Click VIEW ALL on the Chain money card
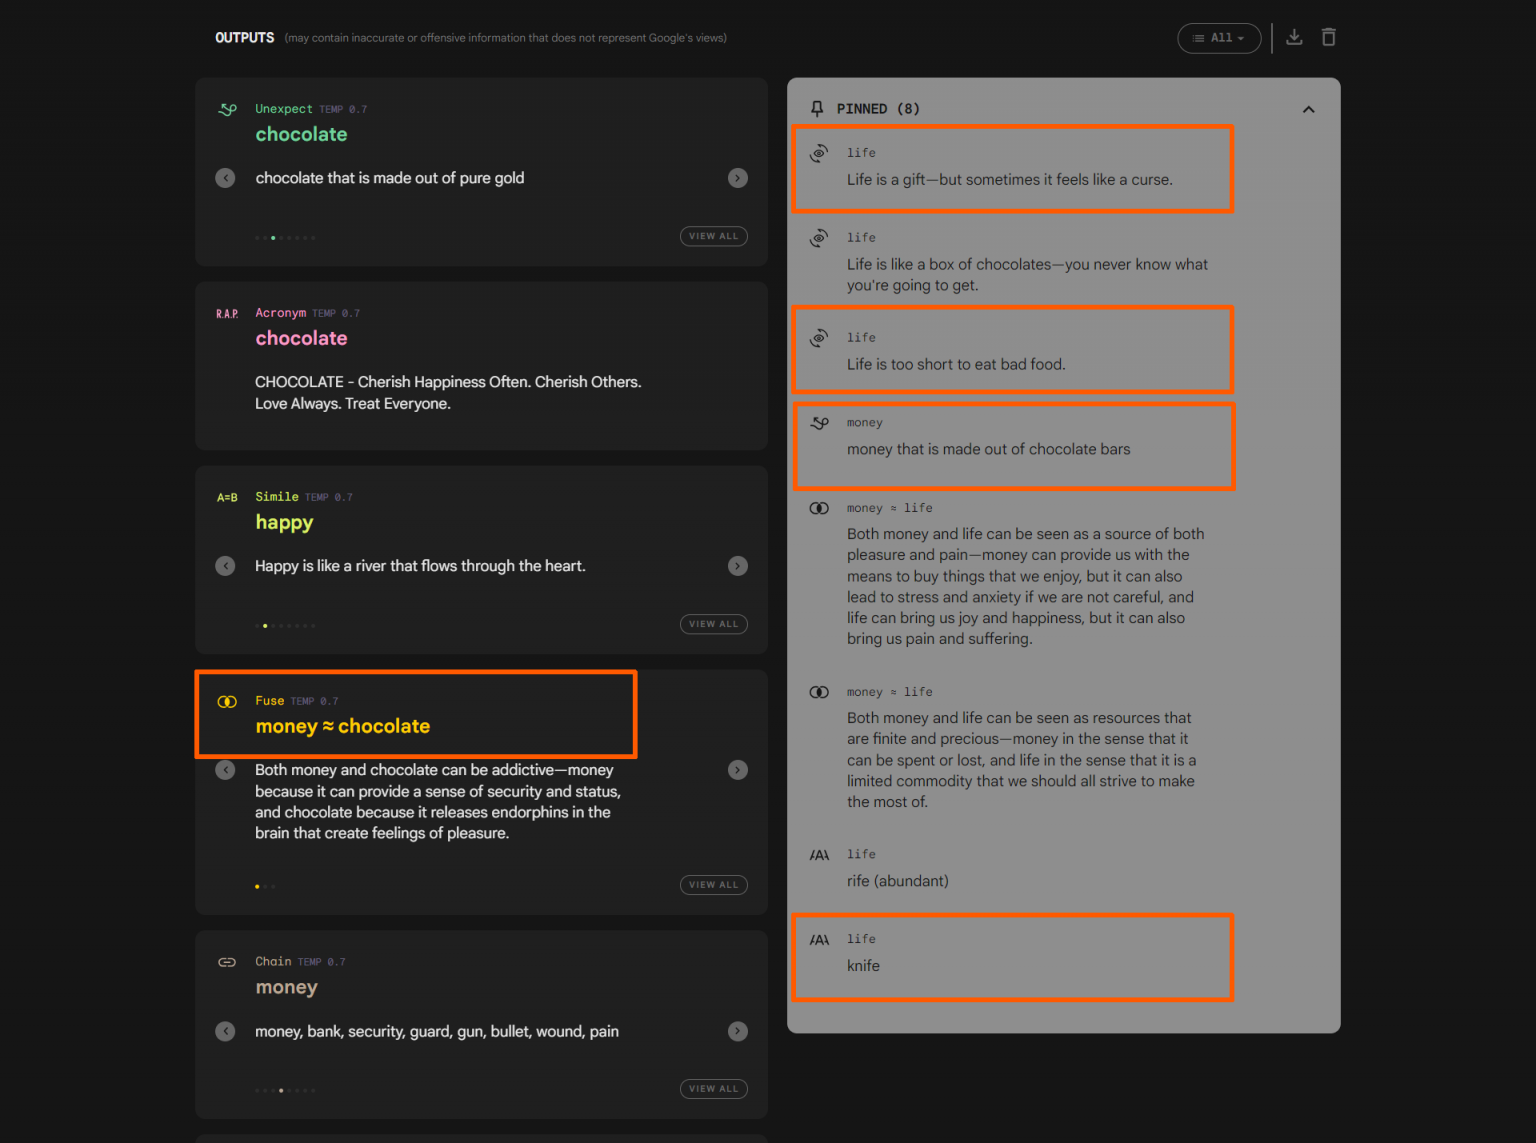The width and height of the screenshot is (1536, 1143). (714, 1089)
